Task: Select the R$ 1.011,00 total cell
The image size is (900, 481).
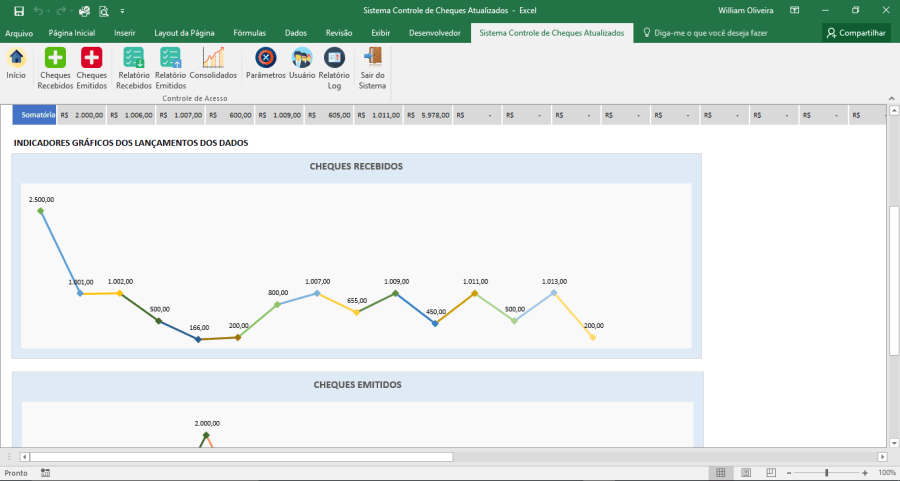Action: pos(378,115)
